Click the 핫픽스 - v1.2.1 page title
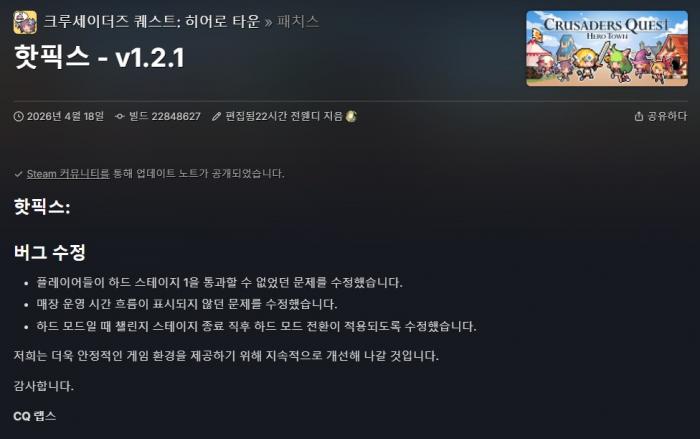Viewport: 700px width, 439px height. (x=99, y=57)
